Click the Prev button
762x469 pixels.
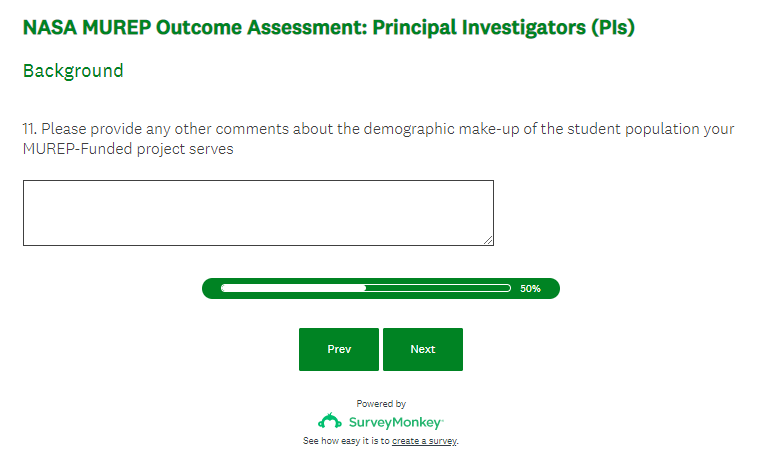pos(339,349)
